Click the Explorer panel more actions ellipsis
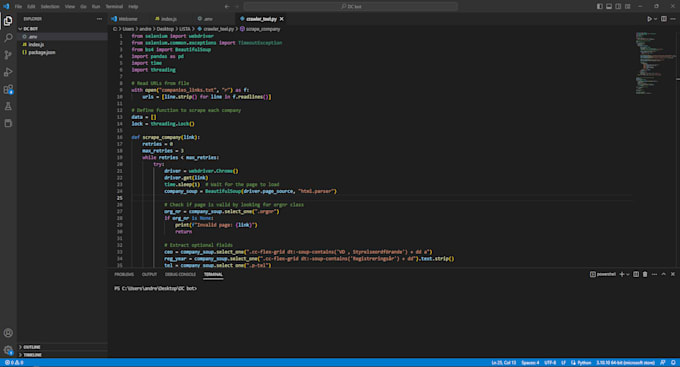The width and height of the screenshot is (680, 367). (99, 19)
